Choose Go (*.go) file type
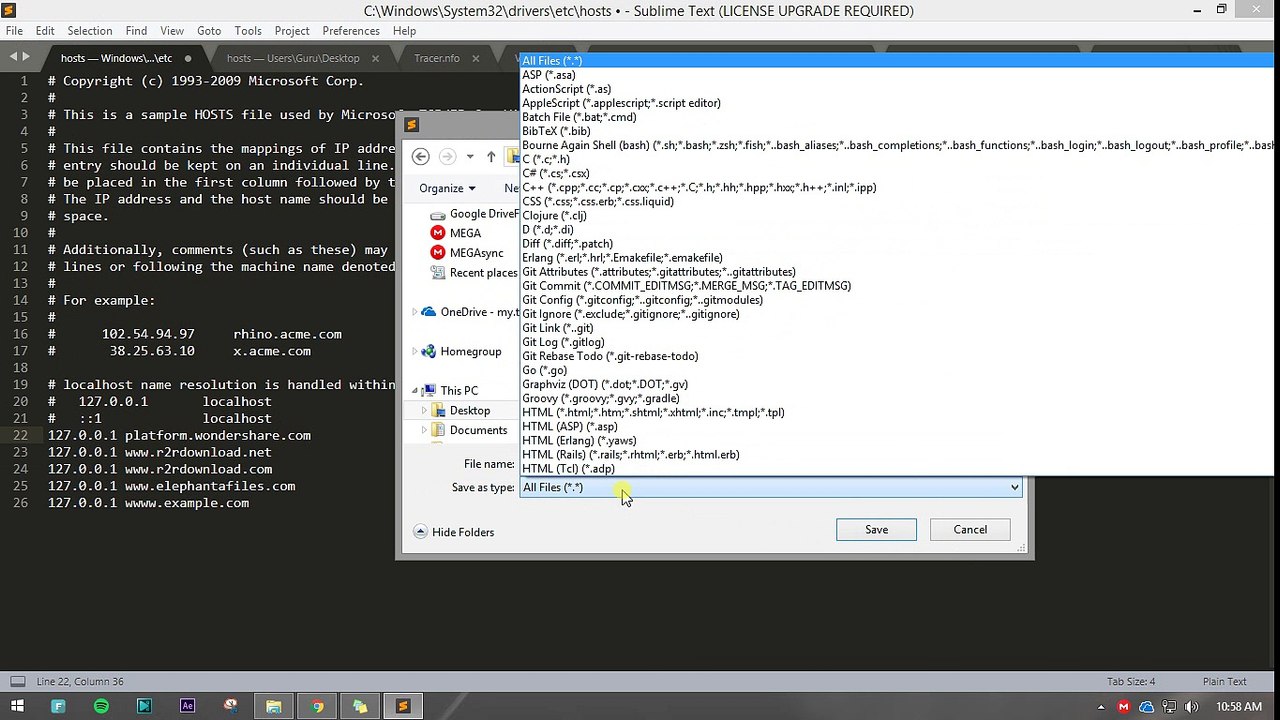The height and width of the screenshot is (720, 1280). pyautogui.click(x=896, y=370)
